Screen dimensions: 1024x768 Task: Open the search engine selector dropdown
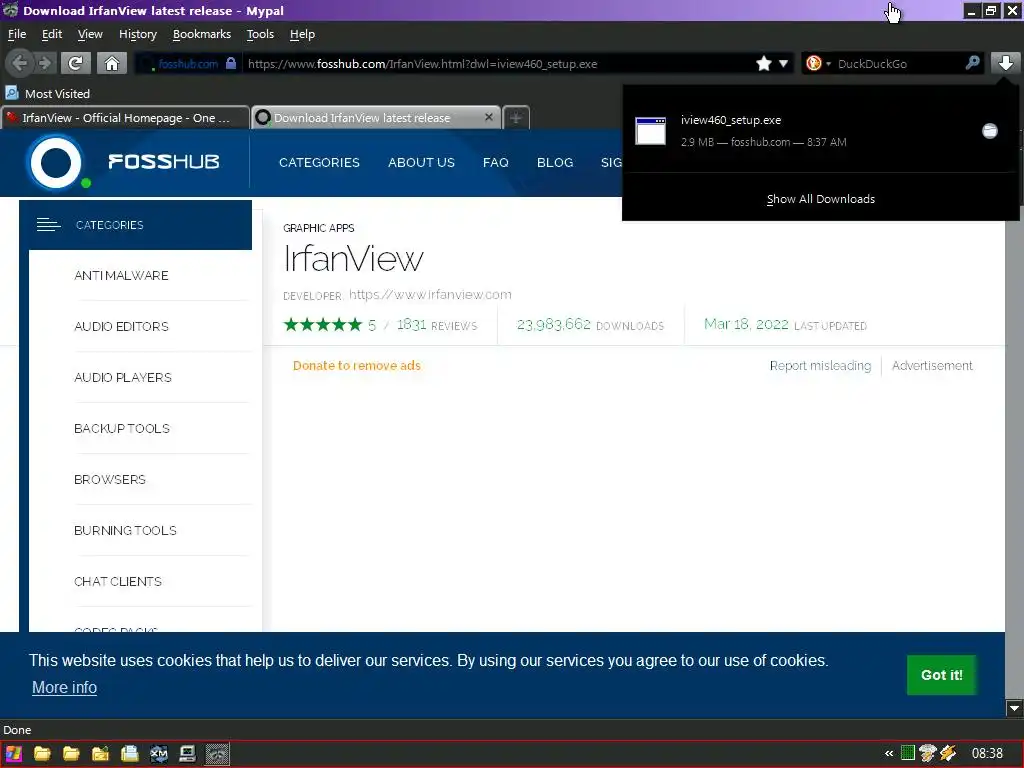[x=818, y=63]
